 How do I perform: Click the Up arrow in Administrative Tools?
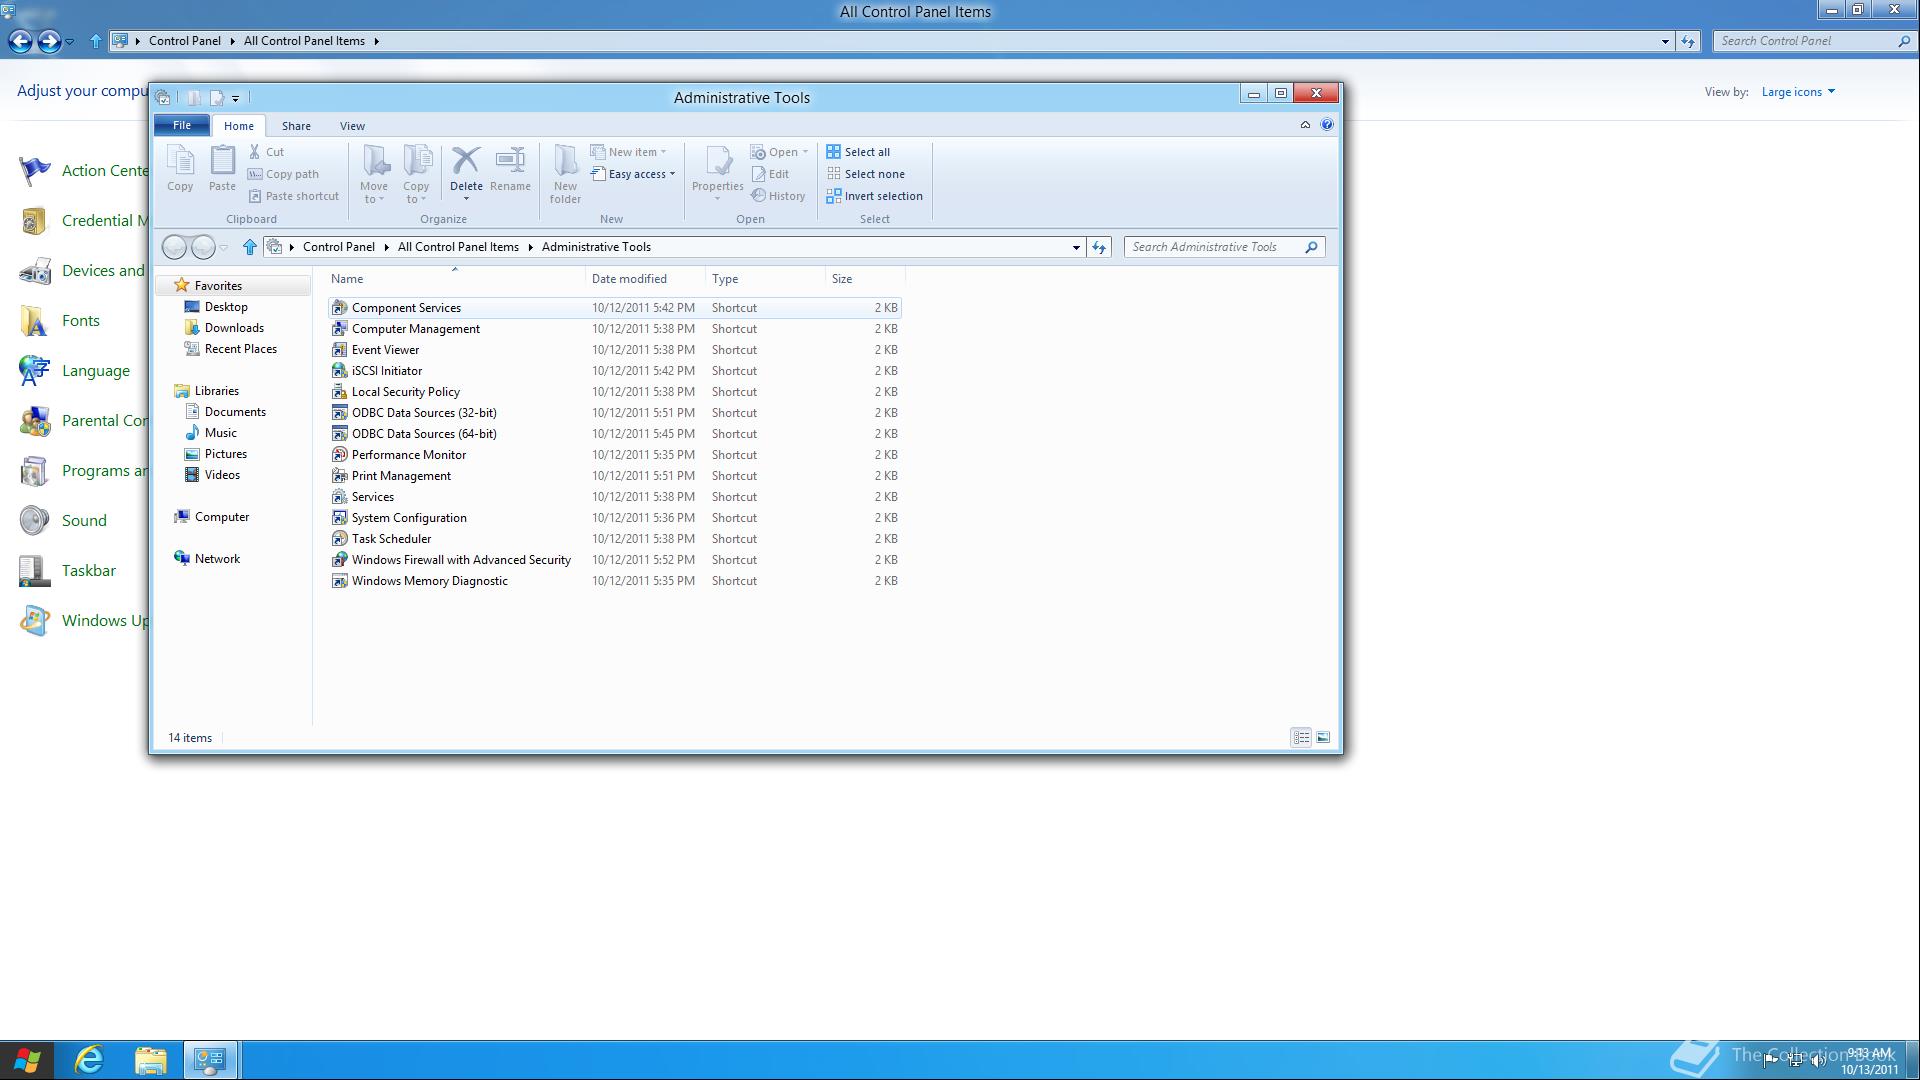[250, 247]
